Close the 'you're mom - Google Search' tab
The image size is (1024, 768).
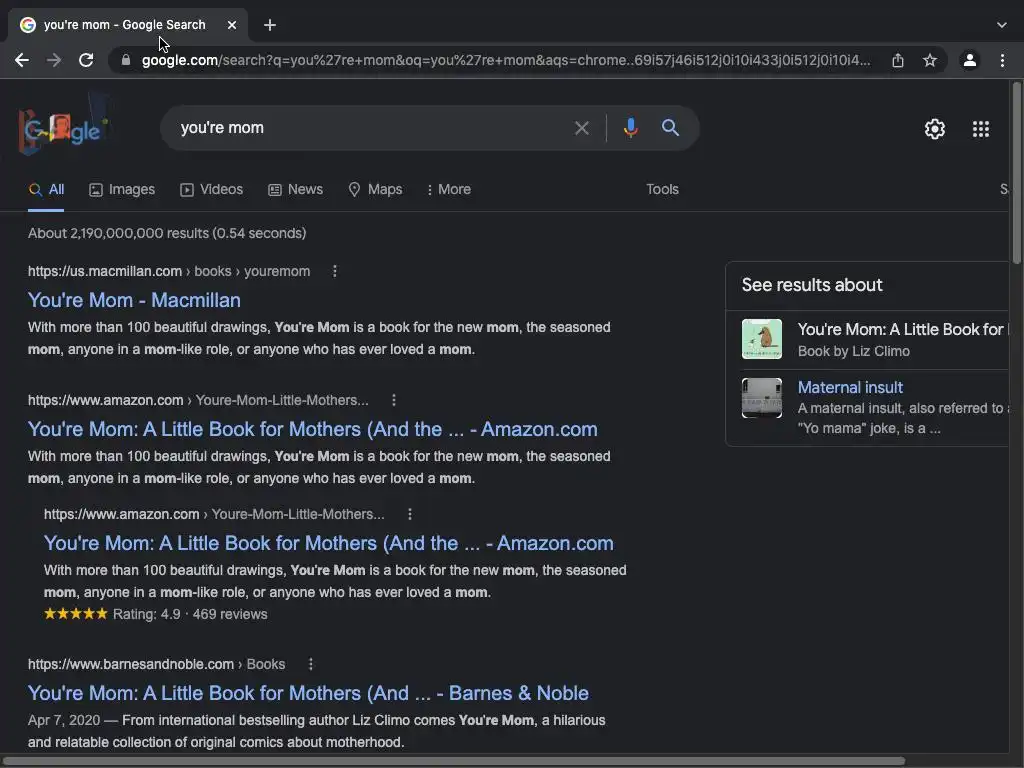click(x=232, y=25)
